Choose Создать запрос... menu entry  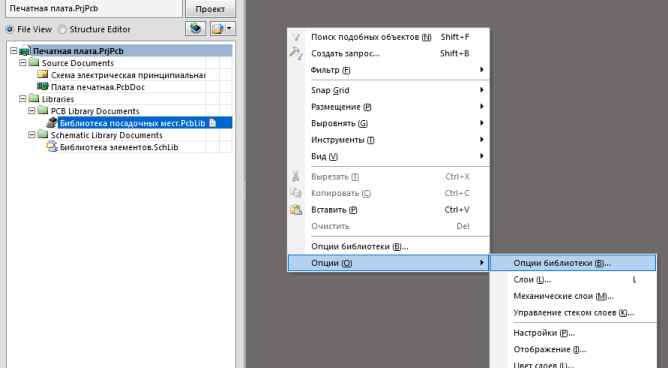point(389,53)
